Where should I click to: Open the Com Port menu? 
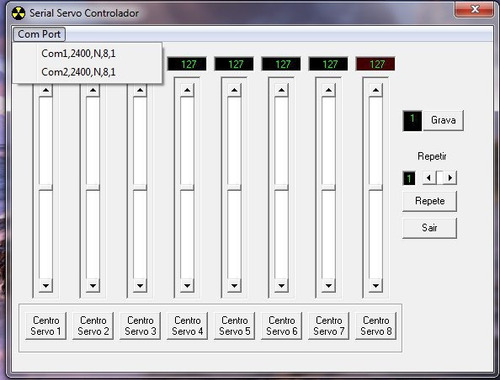tap(39, 34)
